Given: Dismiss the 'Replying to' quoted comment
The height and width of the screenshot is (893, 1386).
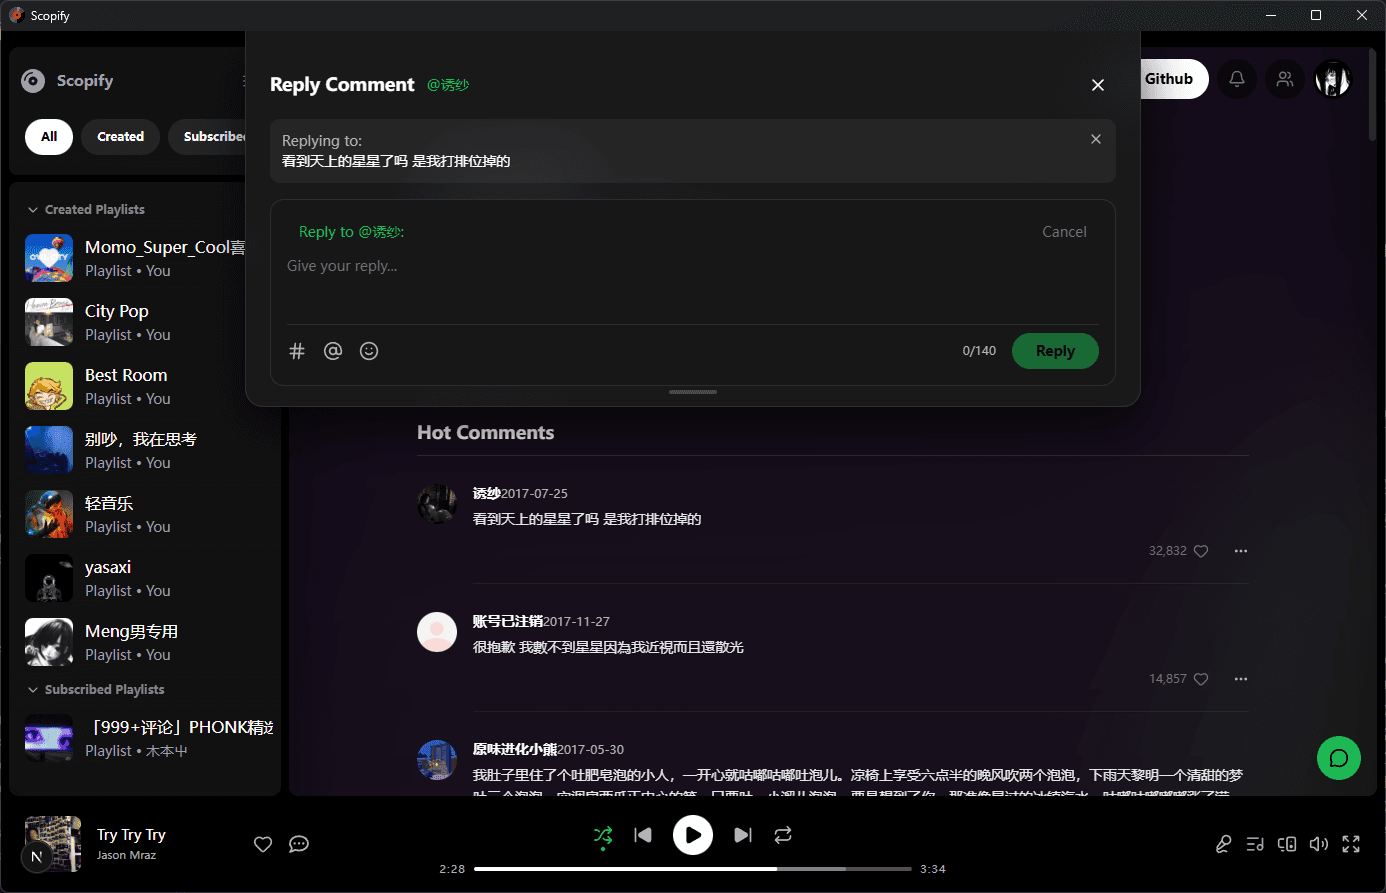Looking at the screenshot, I should click(1096, 139).
